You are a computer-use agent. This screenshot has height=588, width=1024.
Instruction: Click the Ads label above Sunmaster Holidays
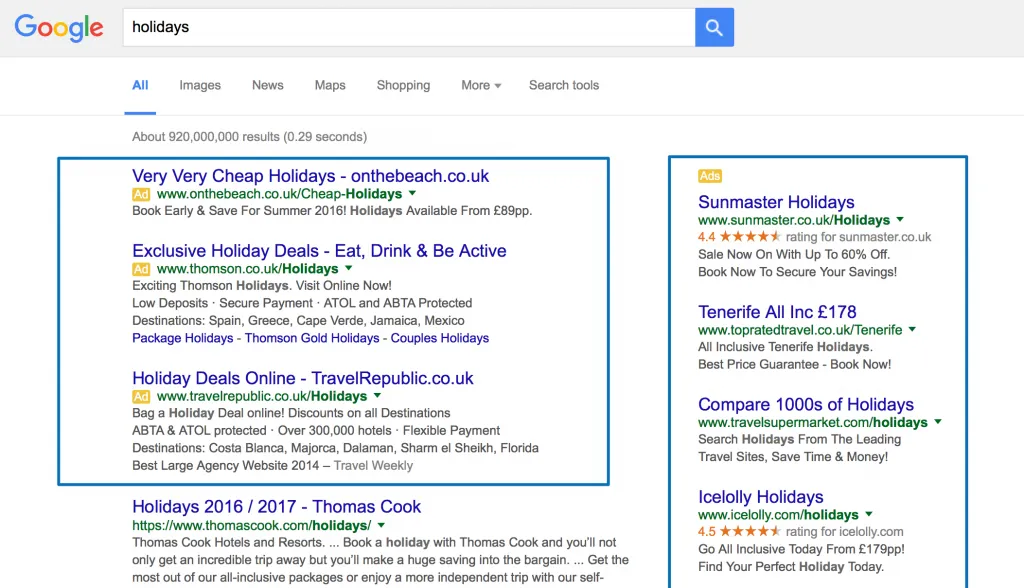pos(709,176)
